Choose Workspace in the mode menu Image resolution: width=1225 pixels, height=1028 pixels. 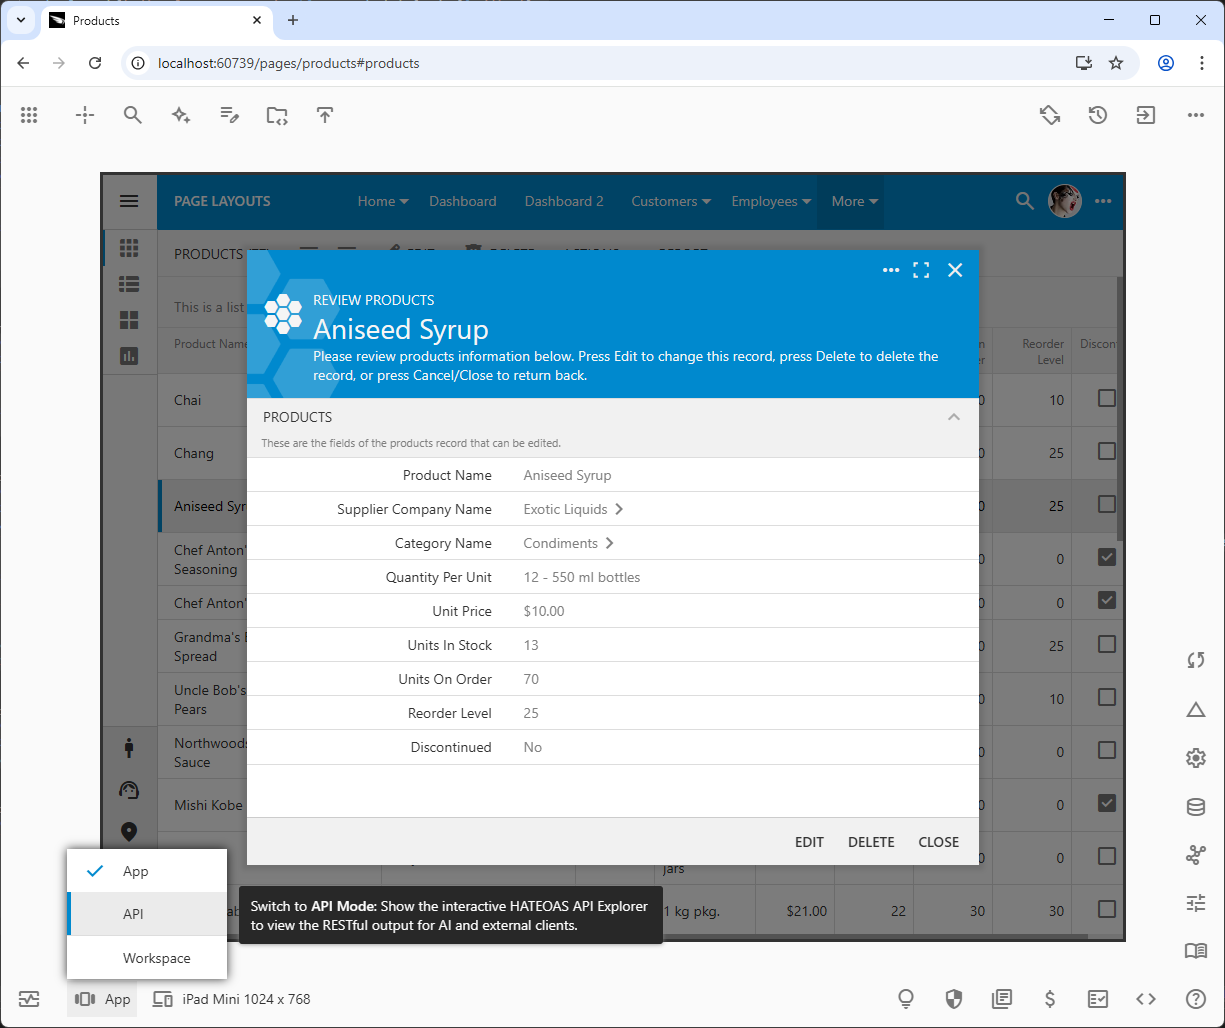pyautogui.click(x=156, y=958)
